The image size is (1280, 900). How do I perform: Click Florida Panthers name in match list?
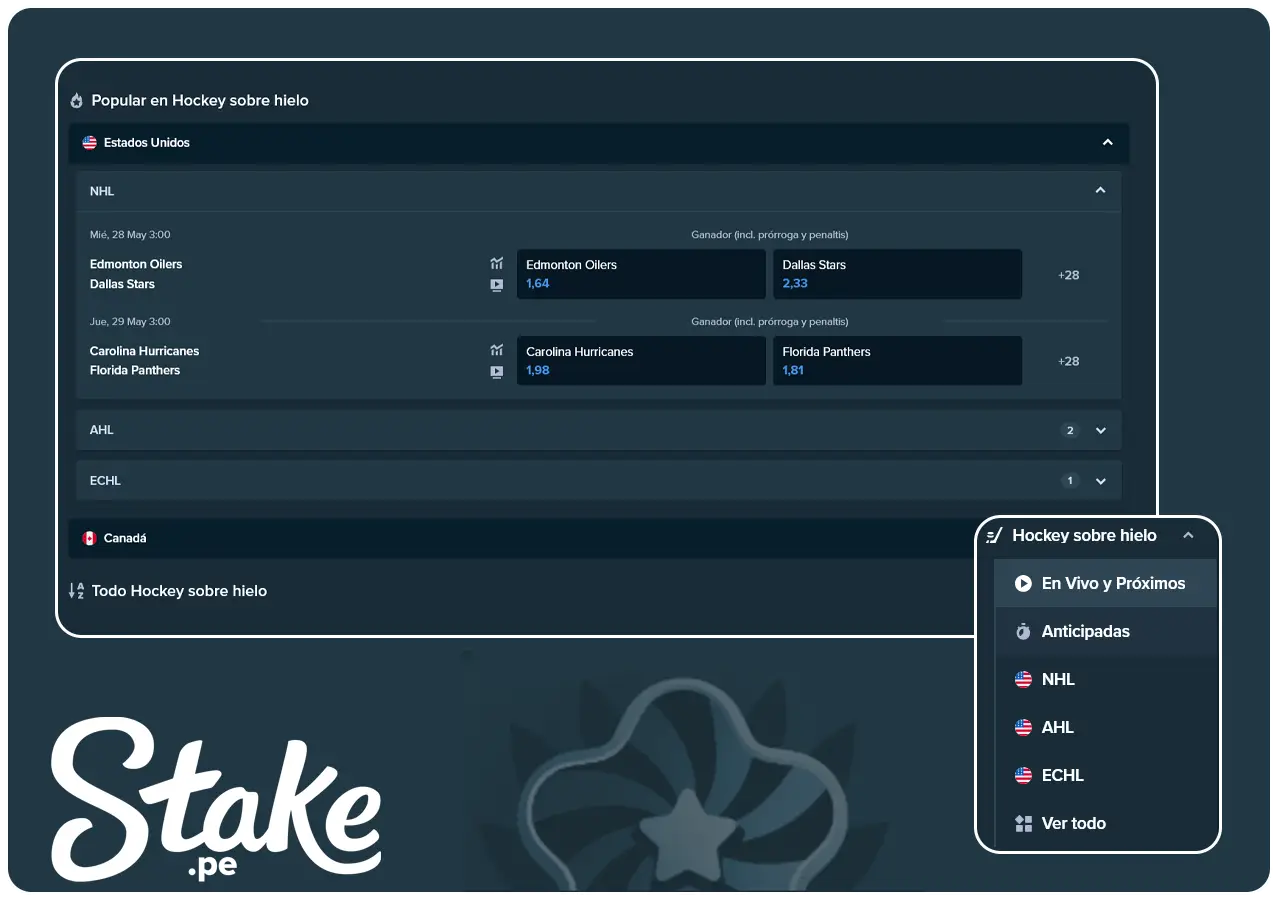click(x=135, y=370)
